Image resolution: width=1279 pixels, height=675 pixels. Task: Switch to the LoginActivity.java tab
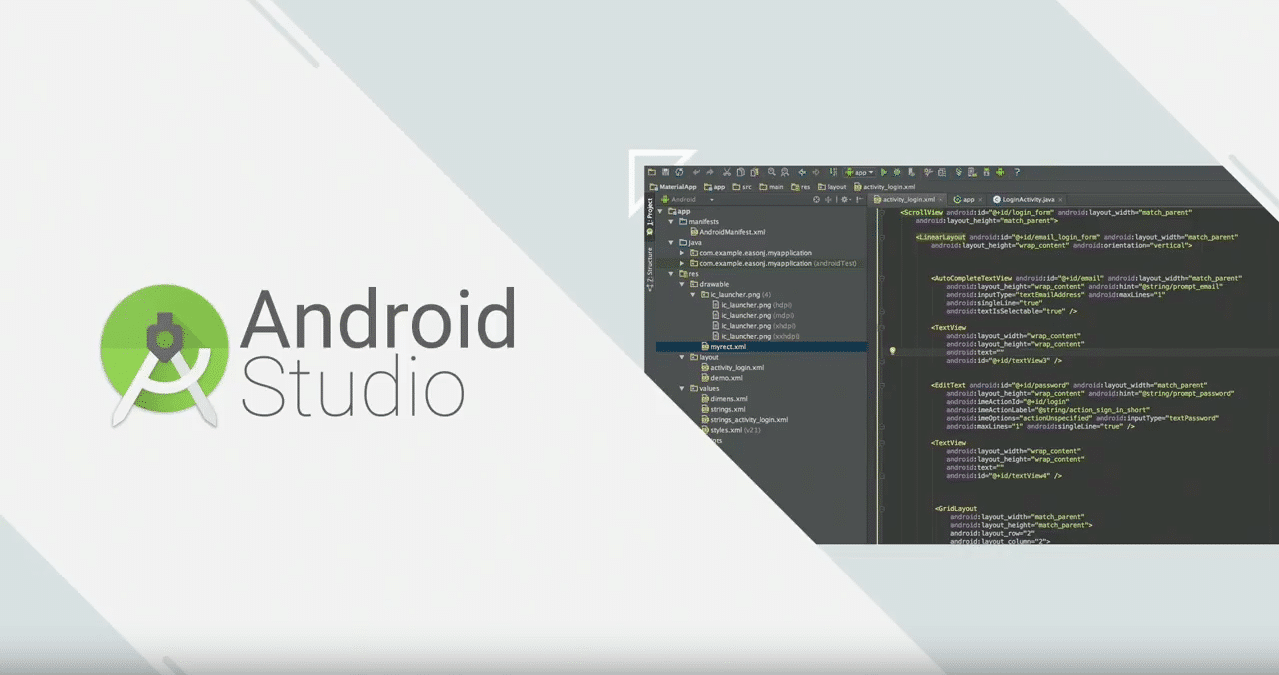[x=1027, y=199]
